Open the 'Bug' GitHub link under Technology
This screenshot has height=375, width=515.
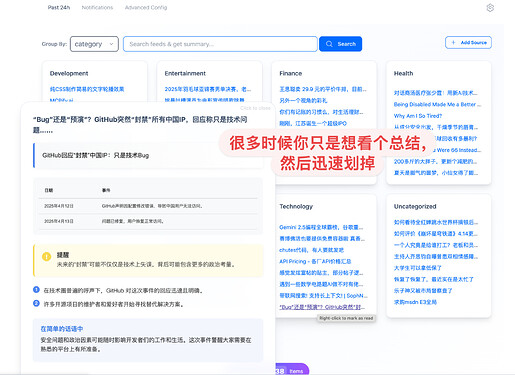(x=322, y=307)
